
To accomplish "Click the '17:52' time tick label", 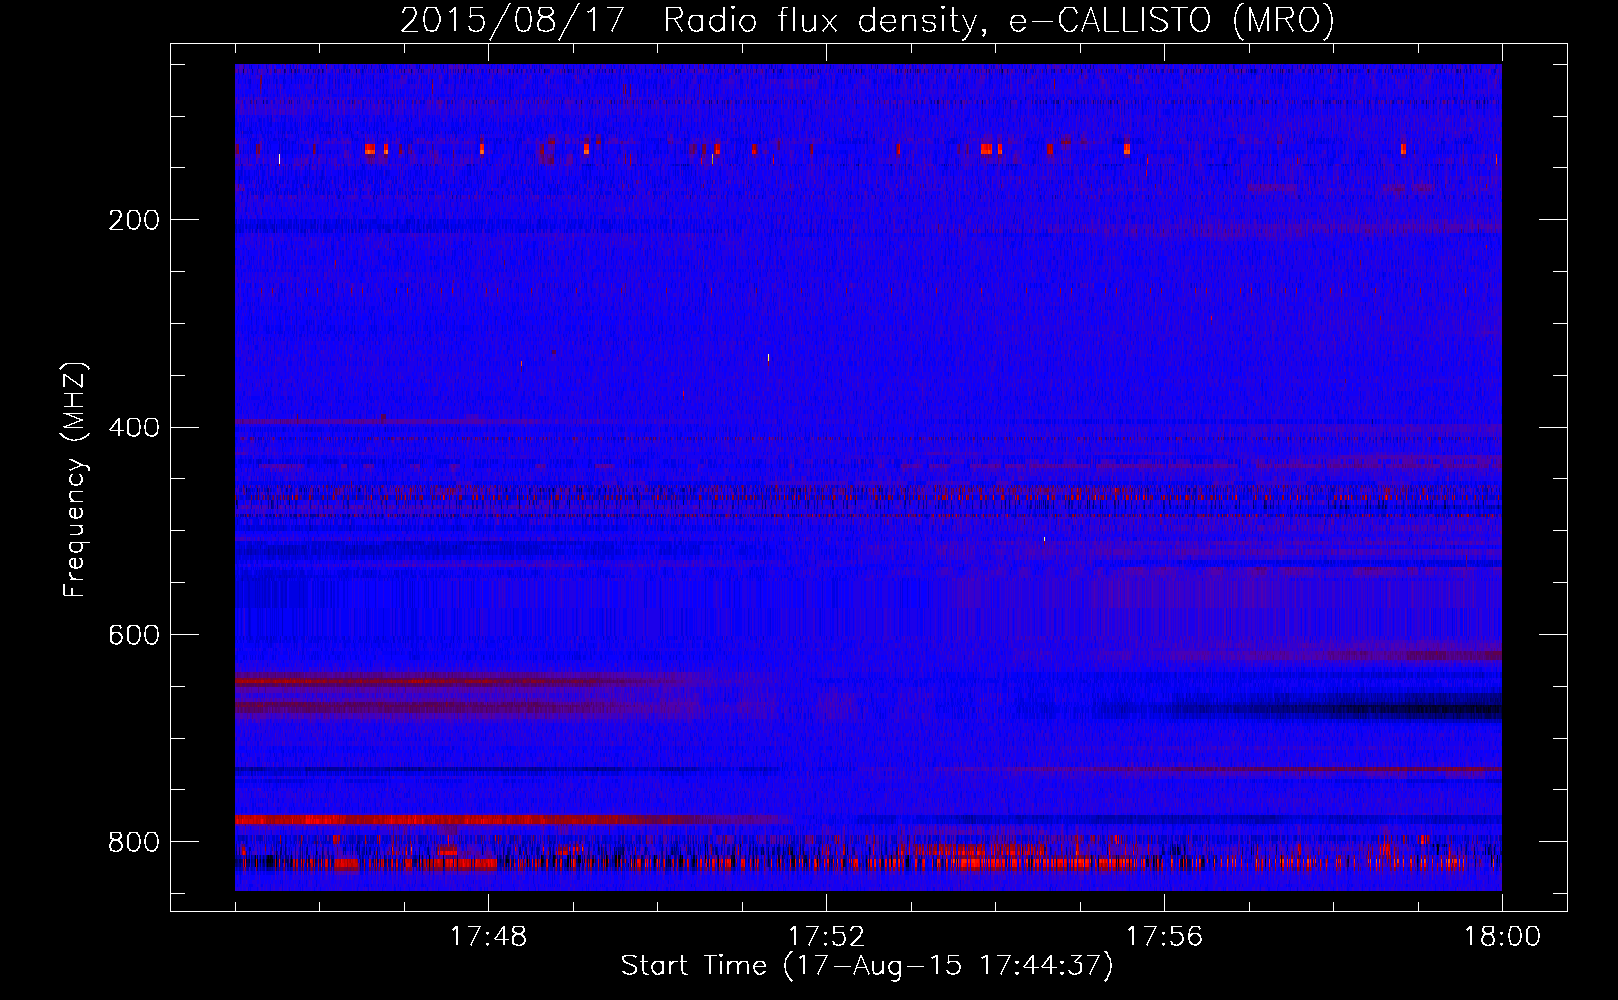I will pyautogui.click(x=826, y=937).
